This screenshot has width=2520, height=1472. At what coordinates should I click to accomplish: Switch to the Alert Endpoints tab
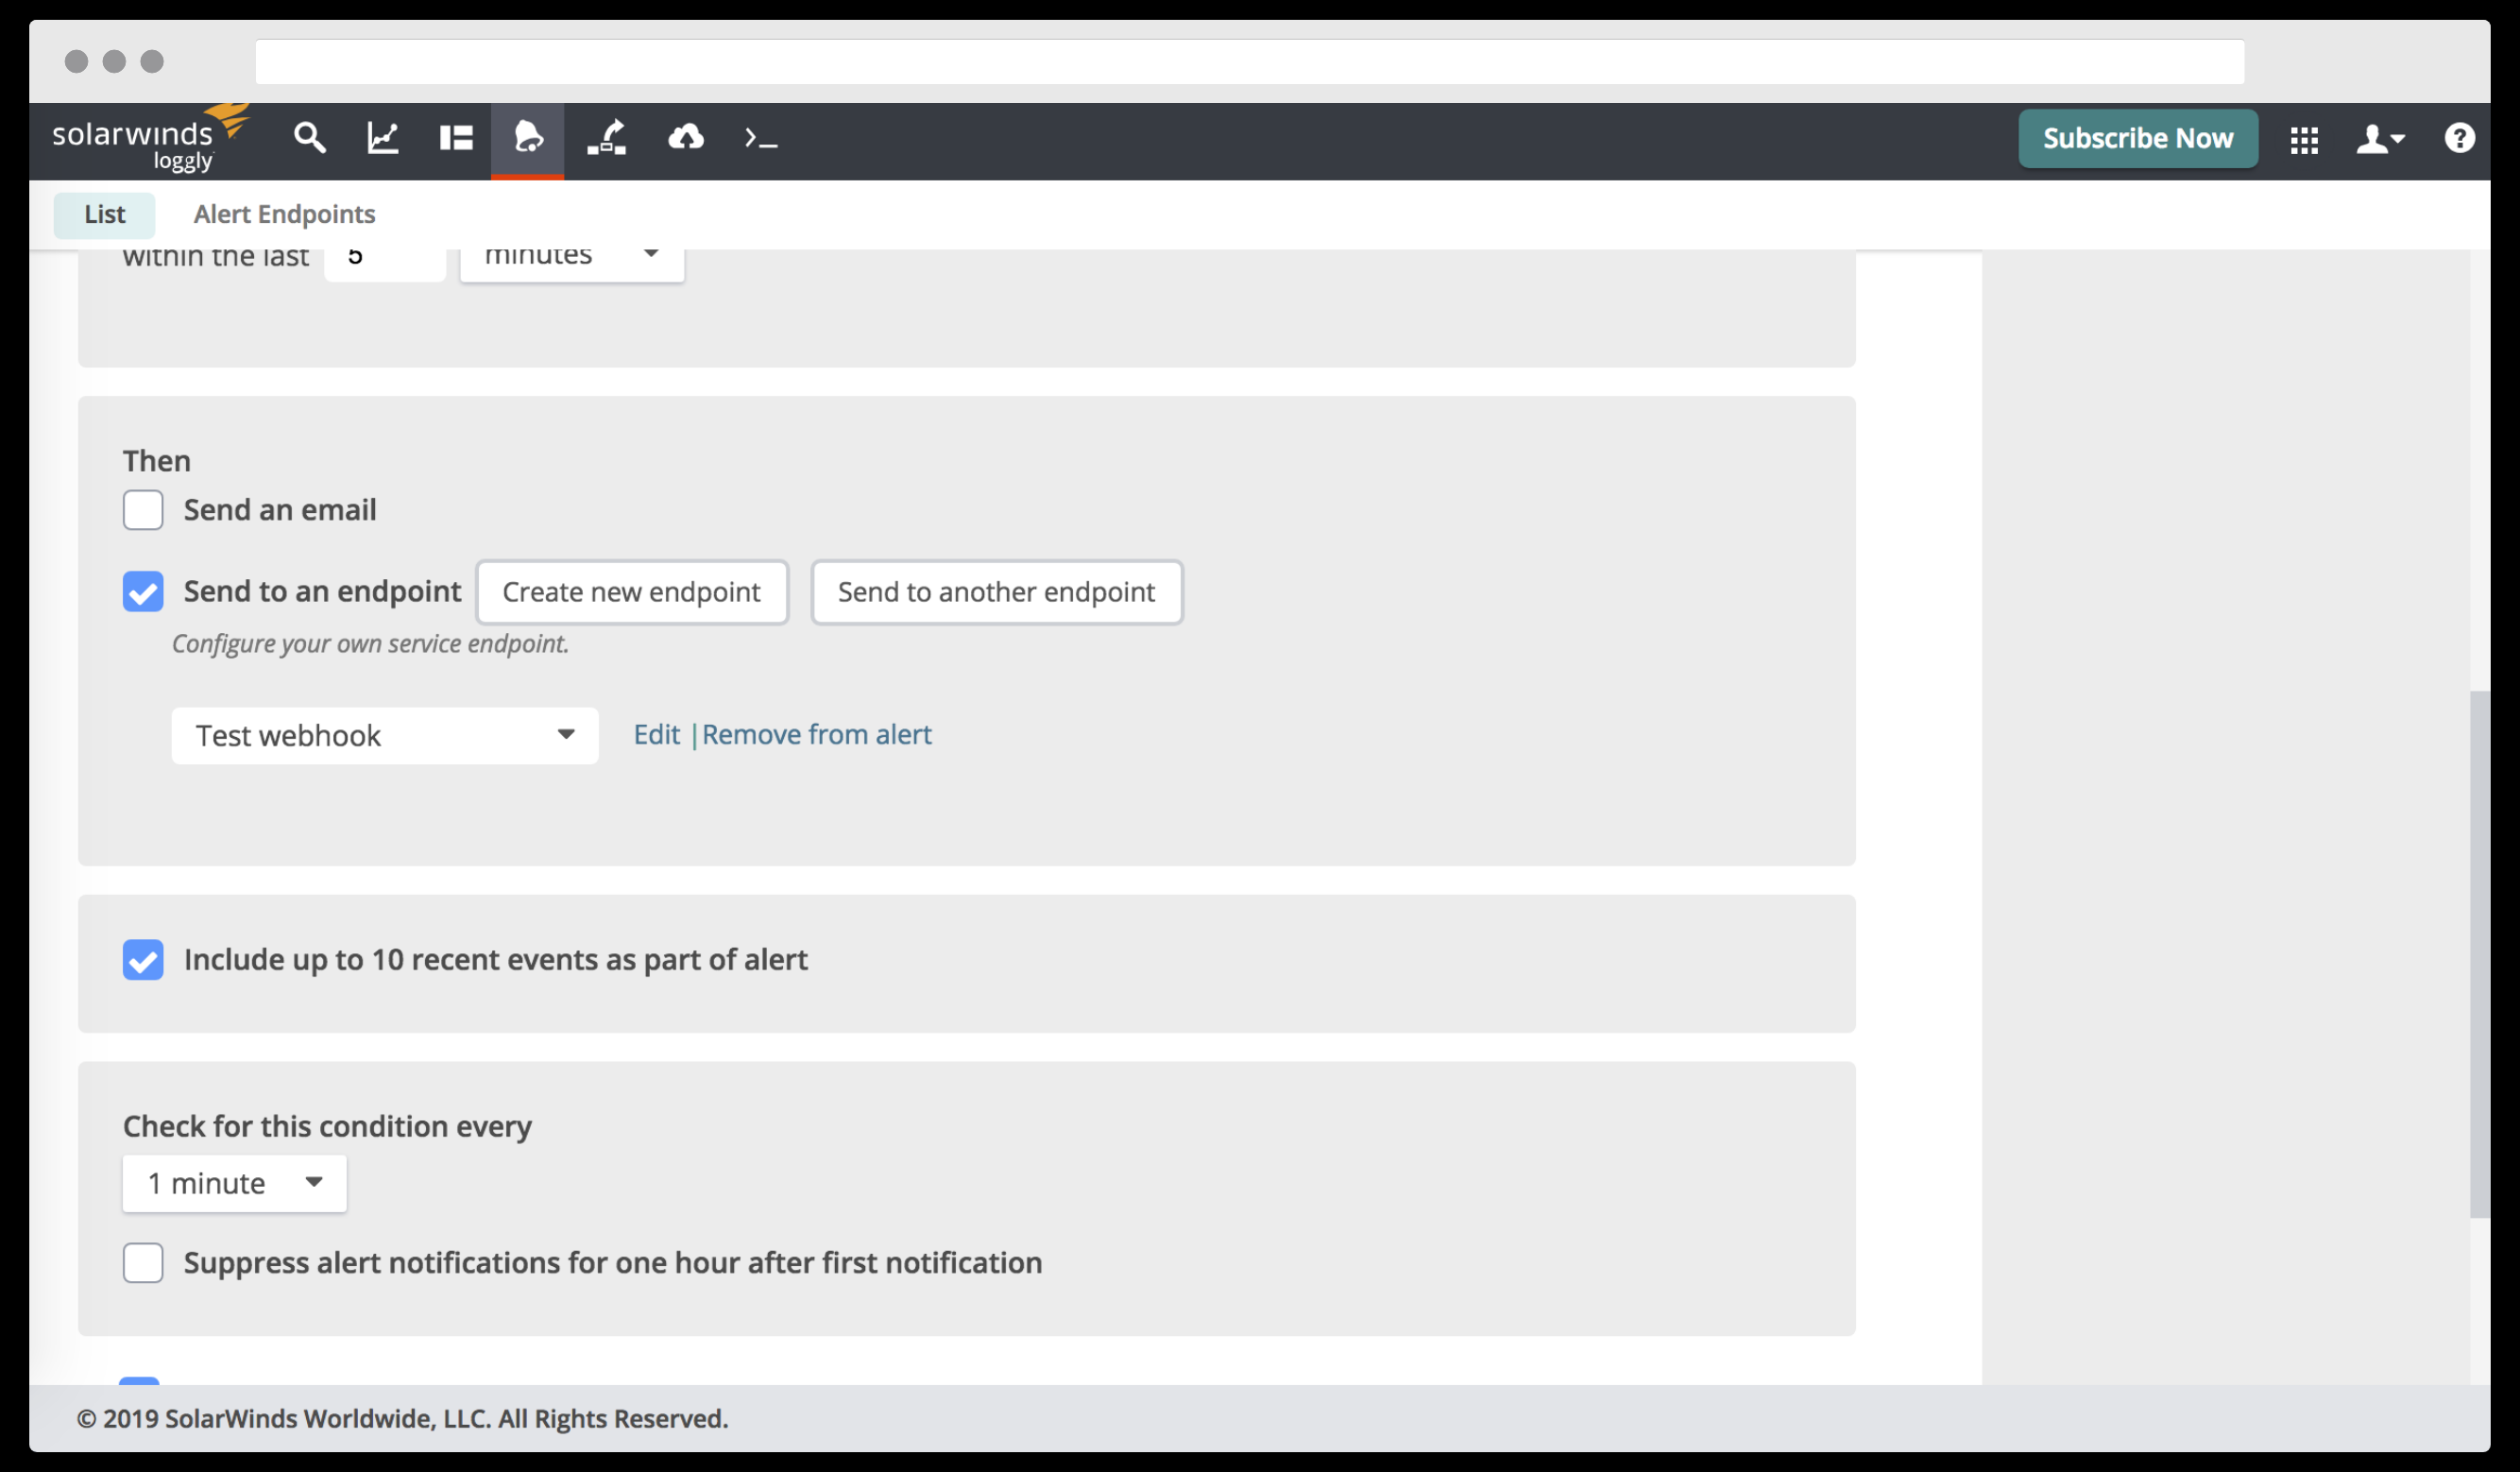(284, 214)
